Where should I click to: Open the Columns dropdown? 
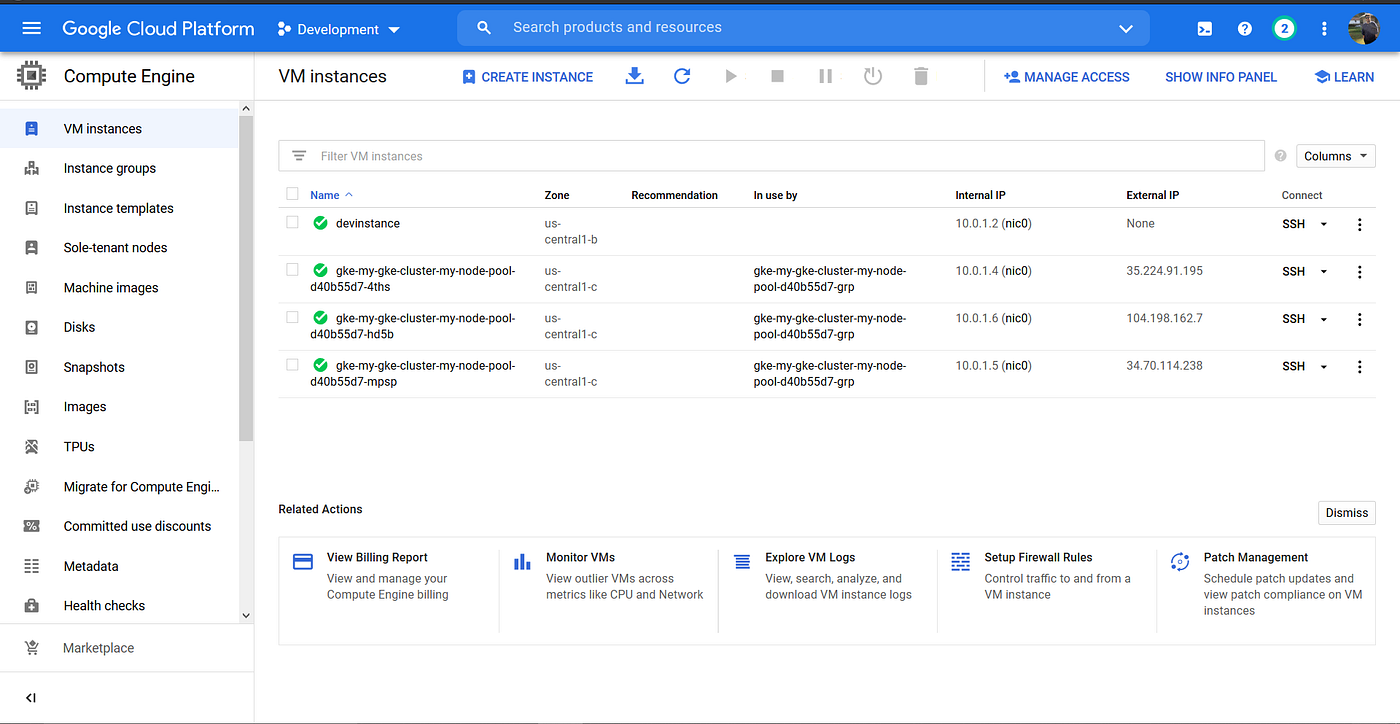[1336, 156]
